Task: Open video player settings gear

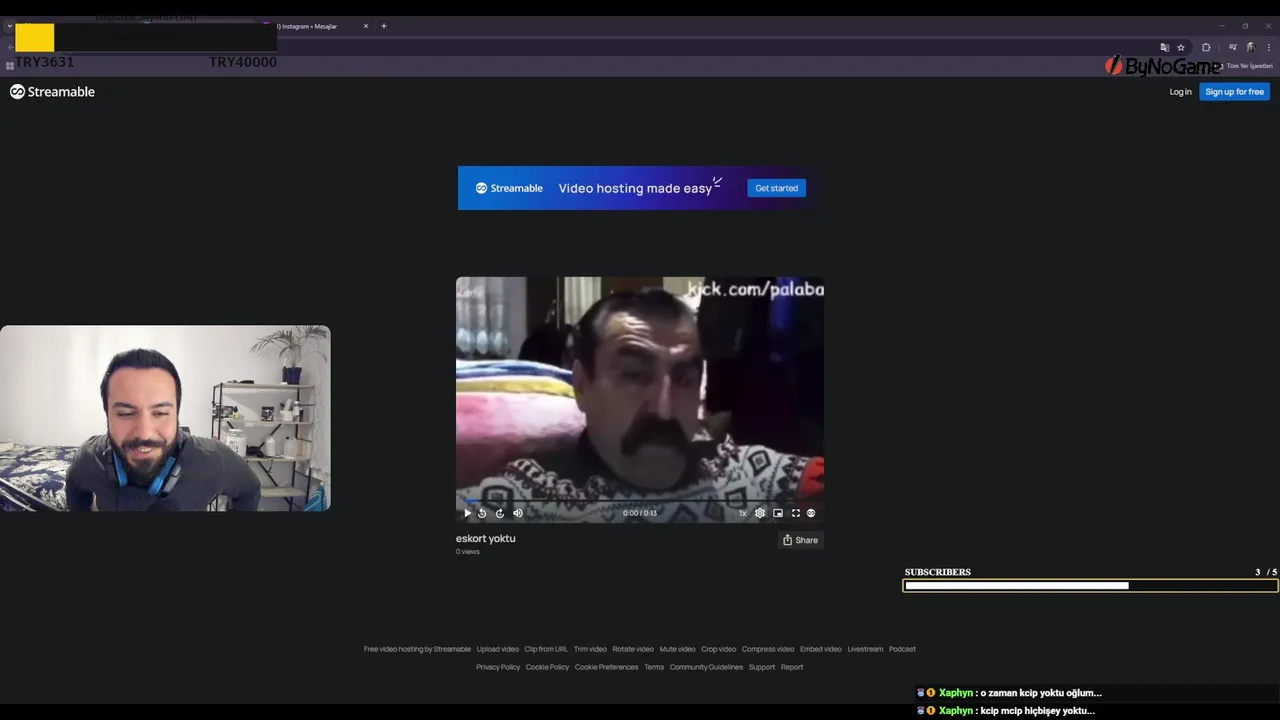Action: (760, 513)
